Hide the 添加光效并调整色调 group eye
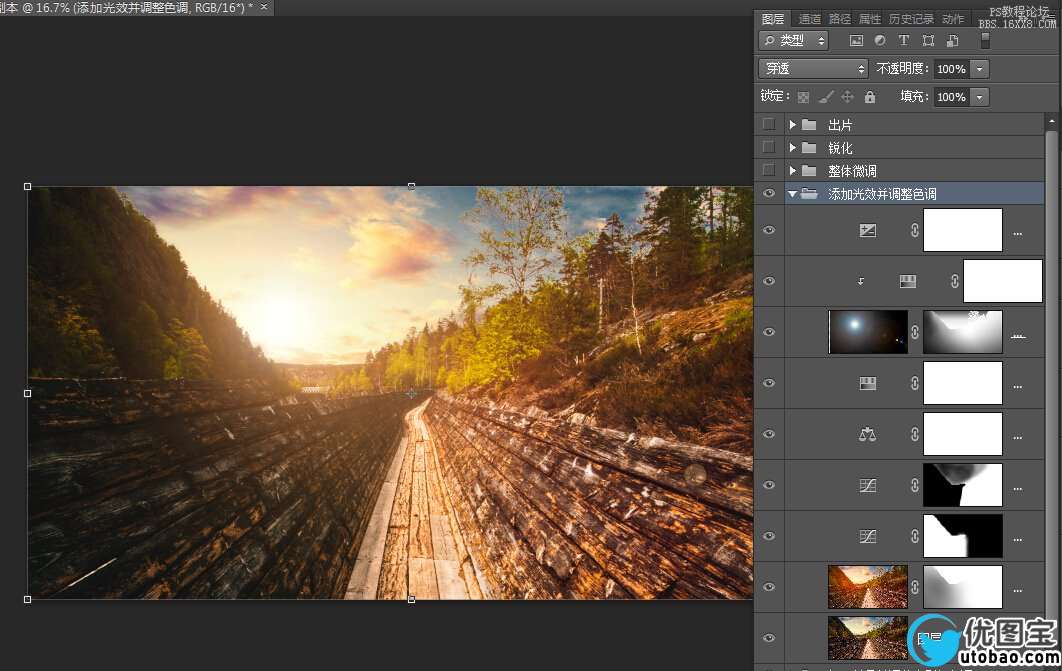 769,194
